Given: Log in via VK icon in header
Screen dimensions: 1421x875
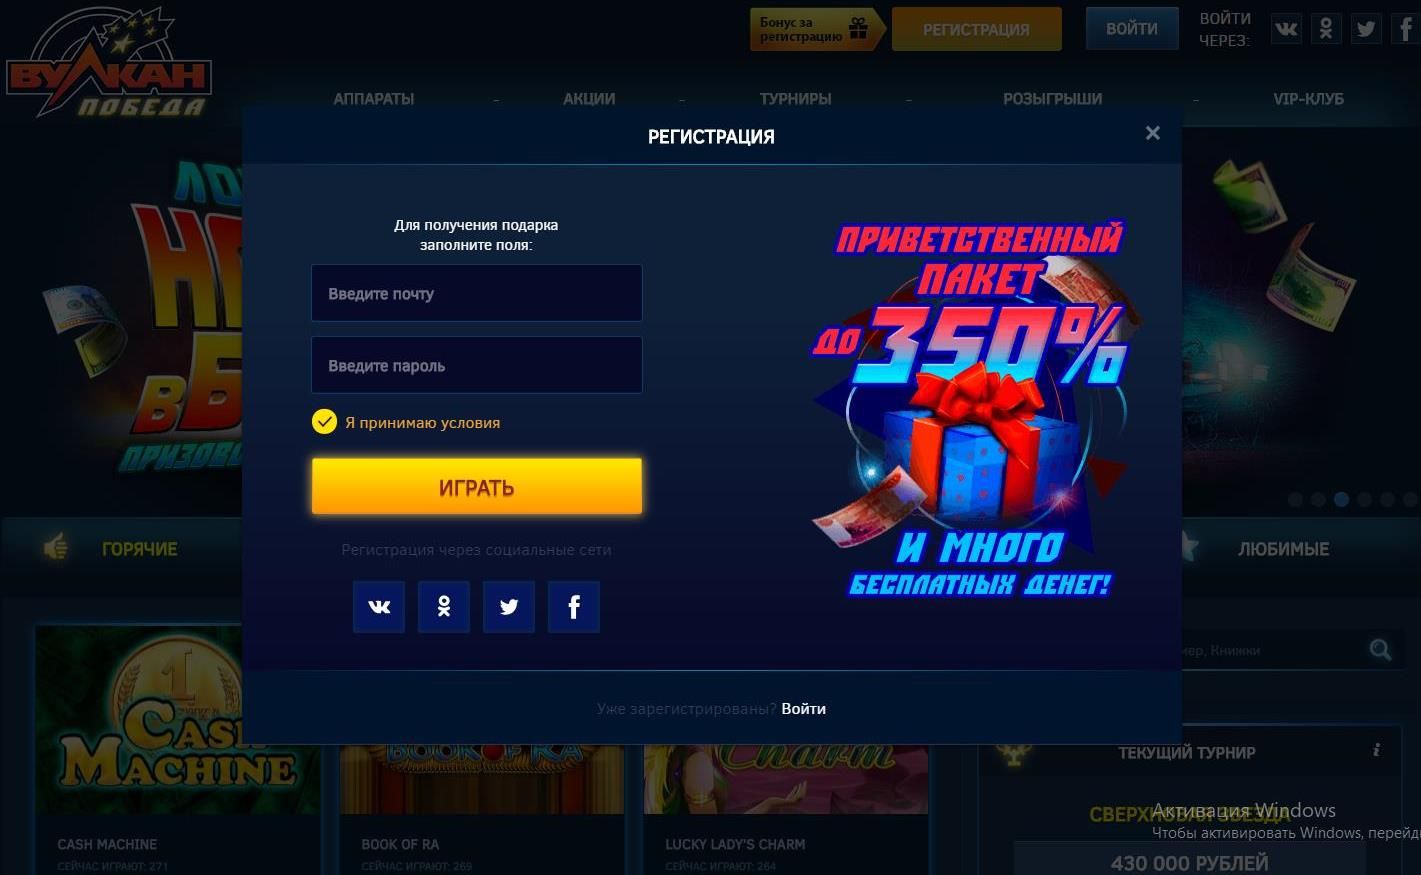Looking at the screenshot, I should [1286, 29].
